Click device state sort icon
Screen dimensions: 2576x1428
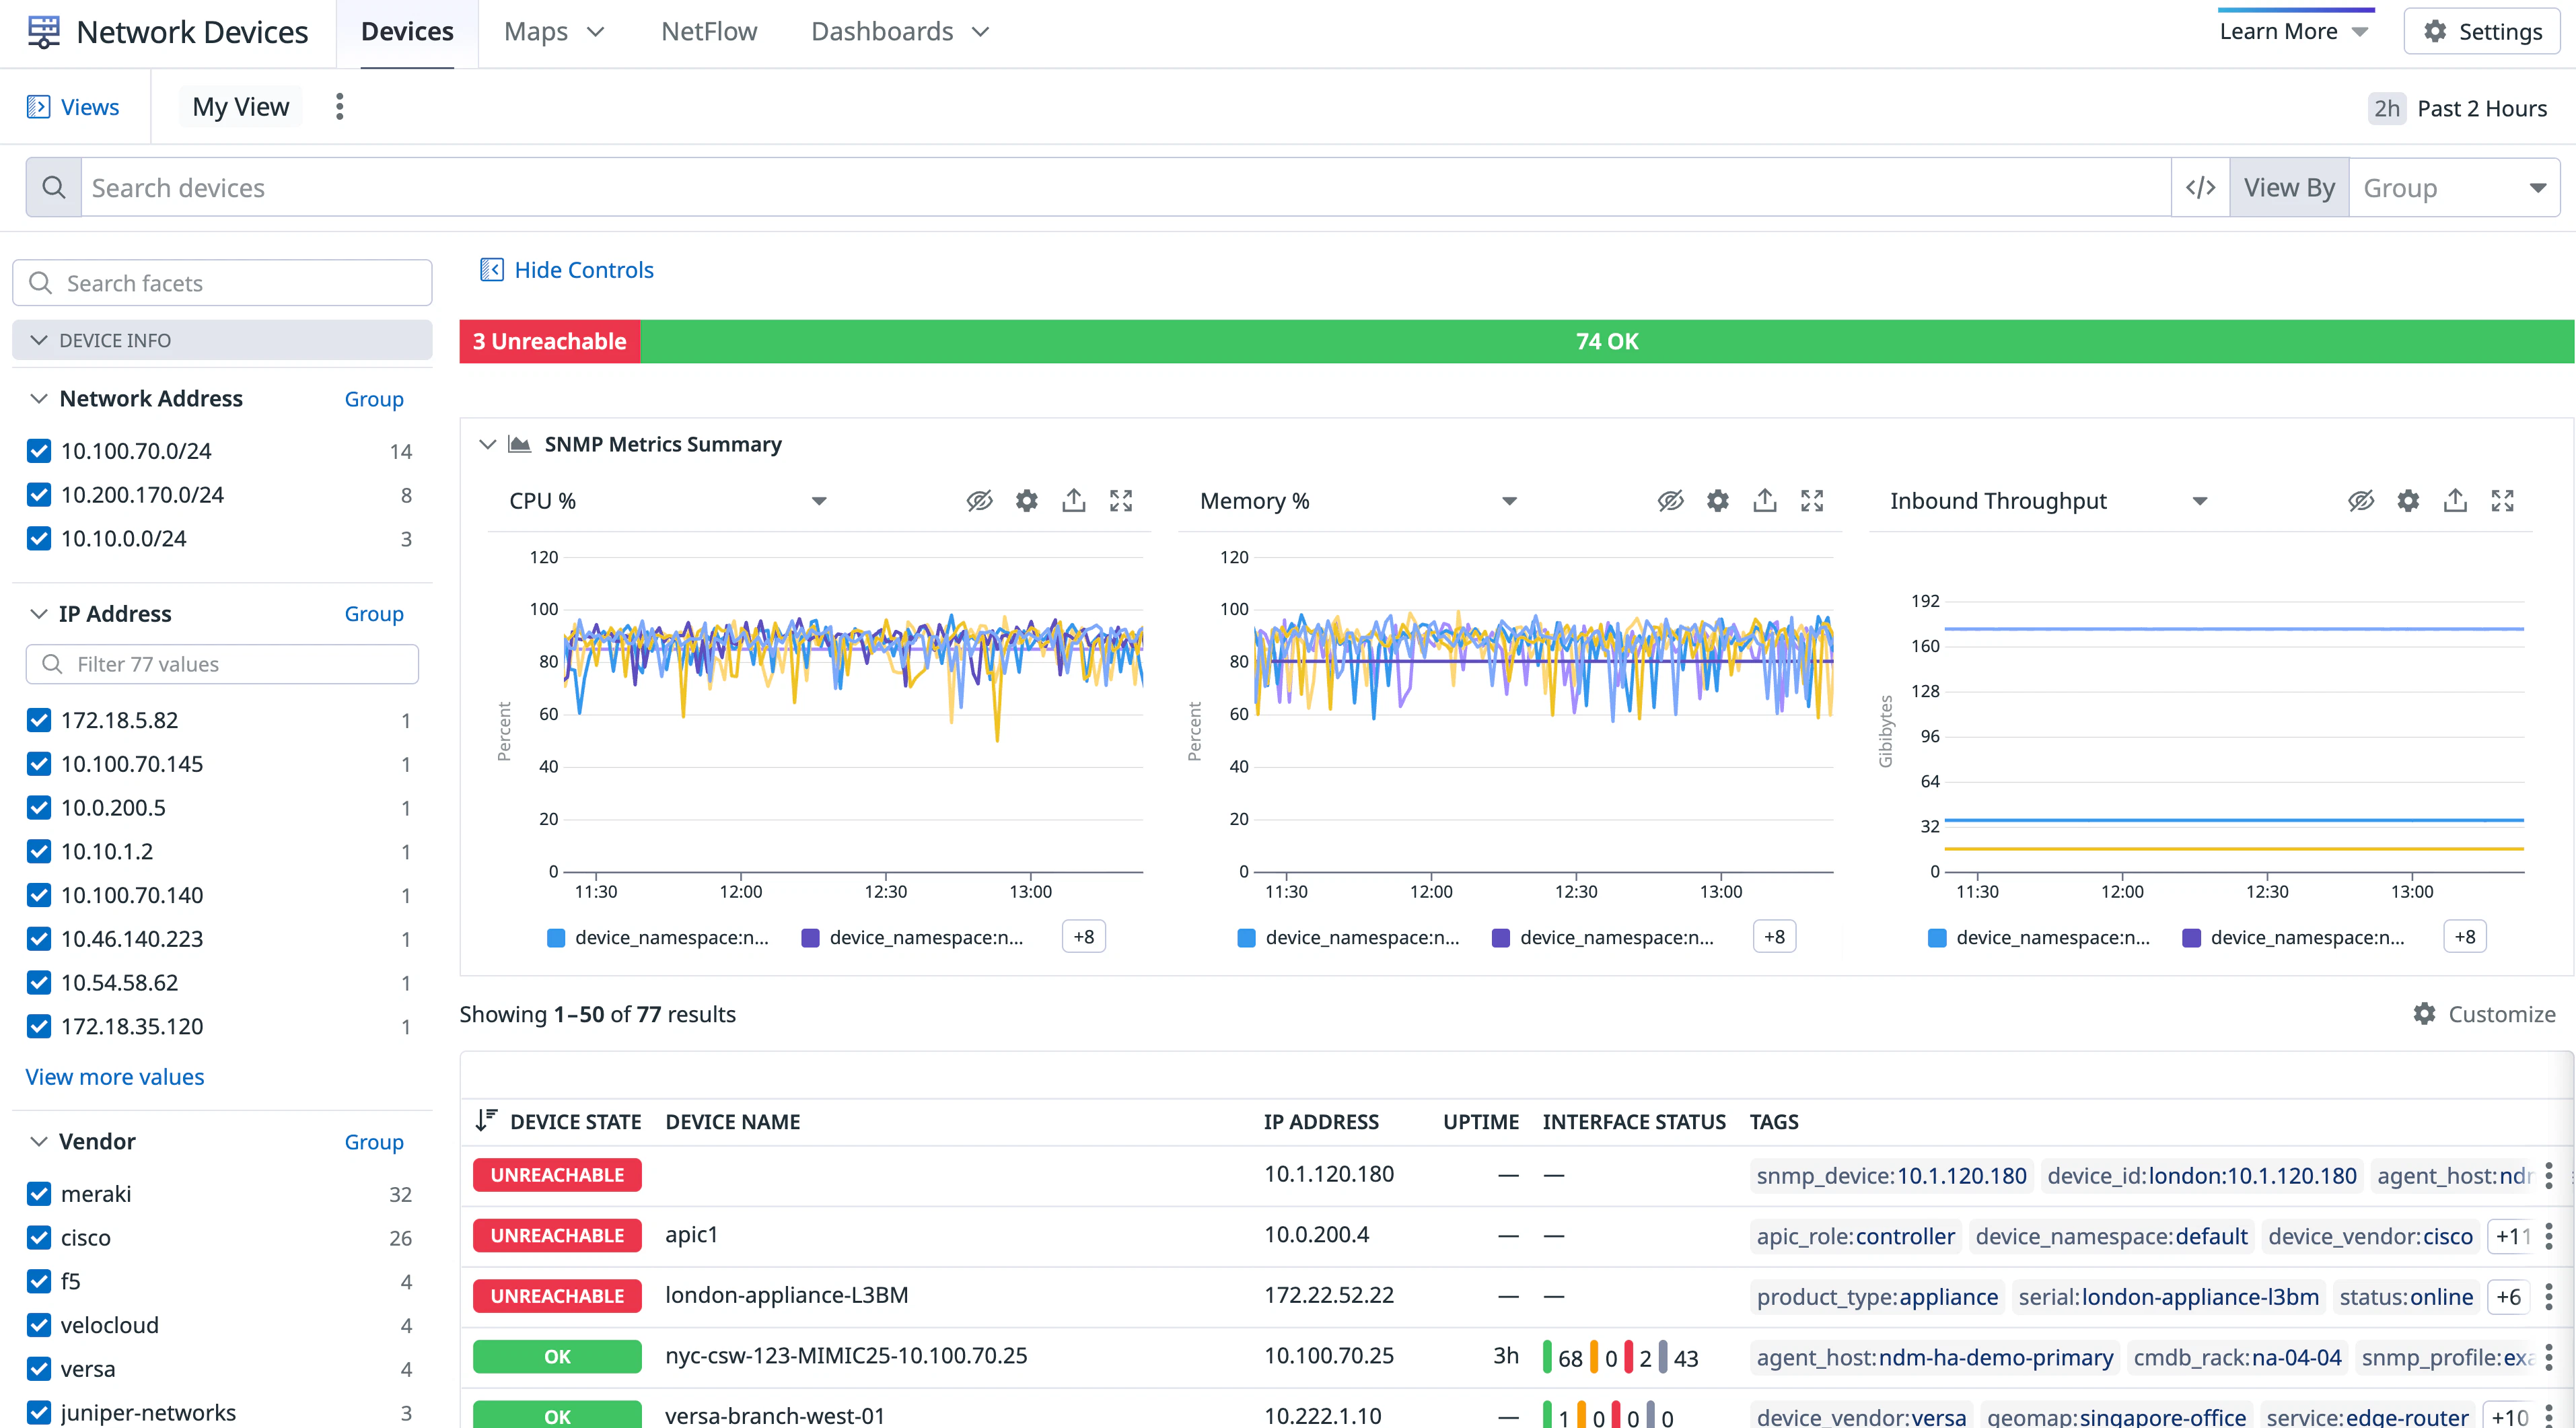(486, 1121)
